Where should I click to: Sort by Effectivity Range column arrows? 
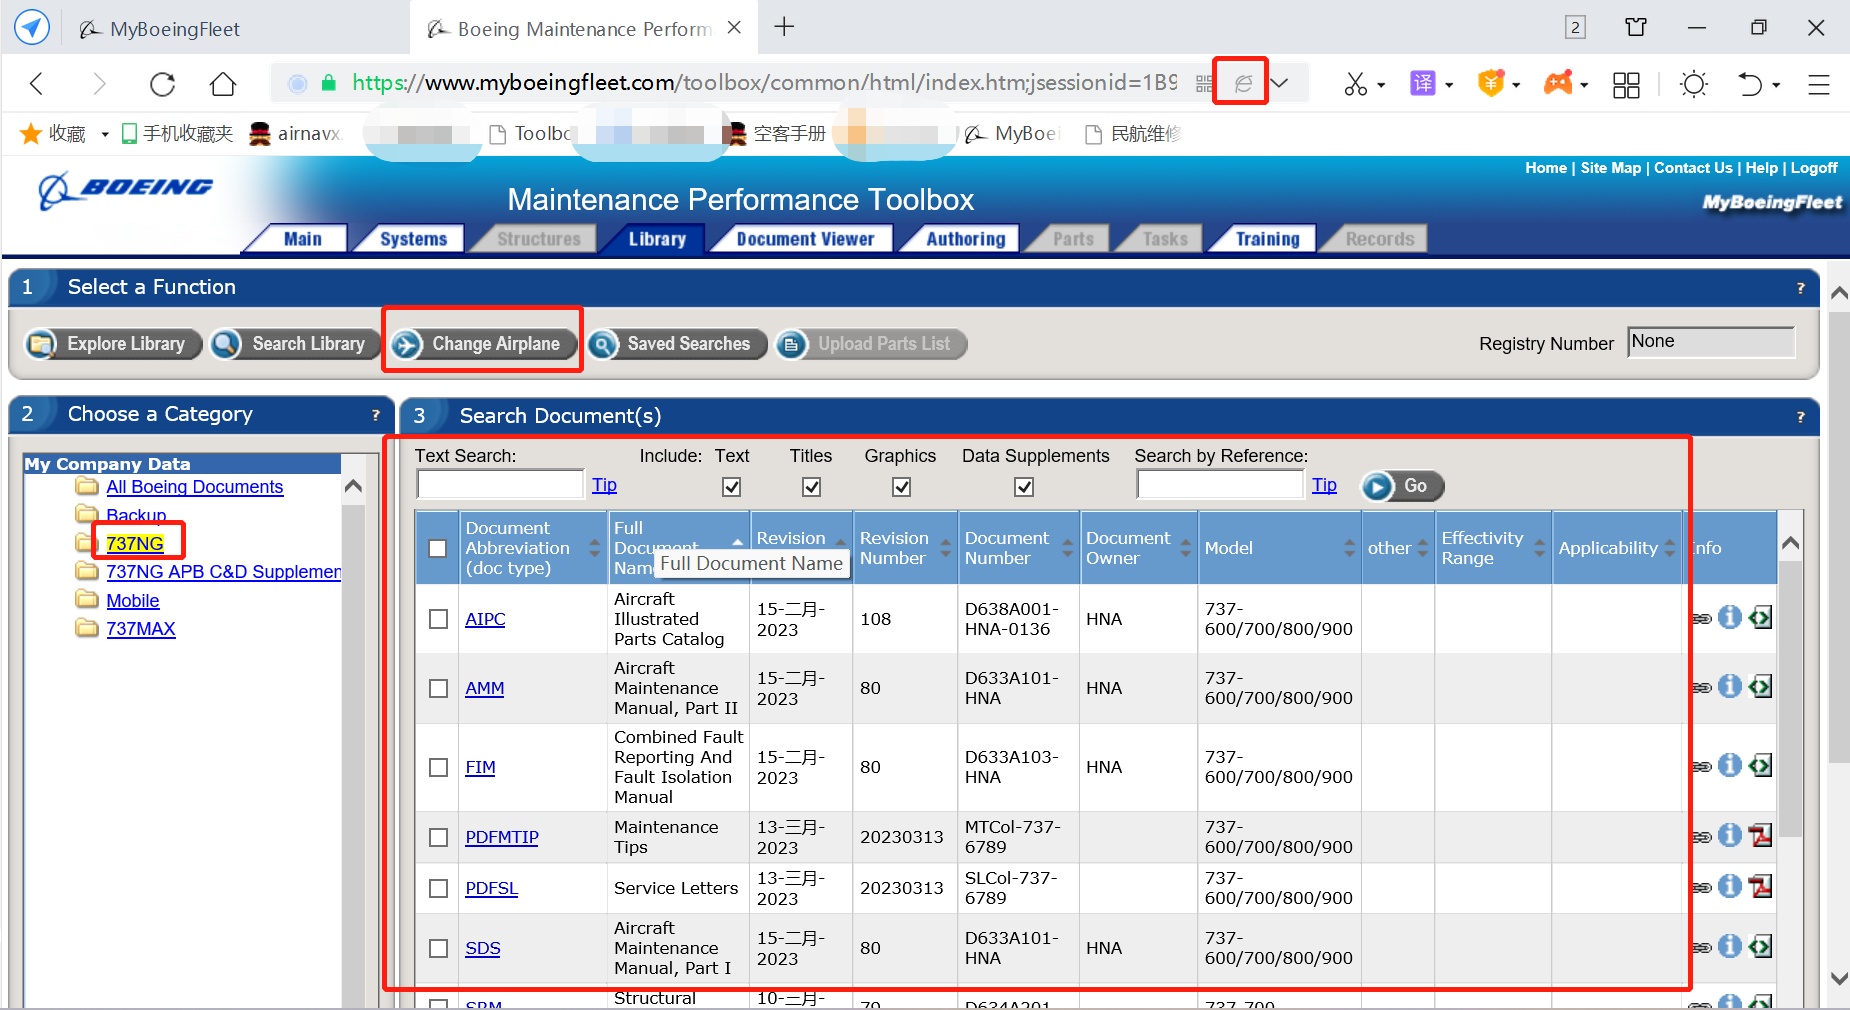click(1539, 548)
